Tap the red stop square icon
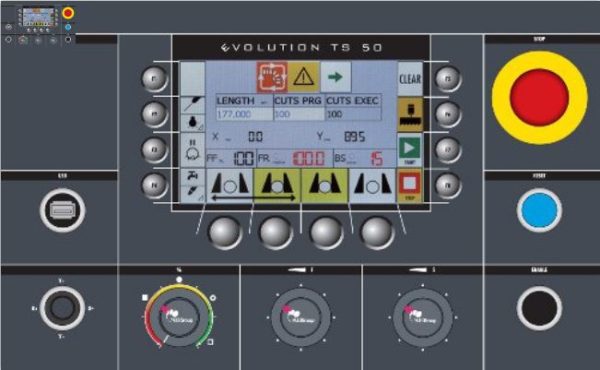Screen dimensions: 600x370 point(409,185)
